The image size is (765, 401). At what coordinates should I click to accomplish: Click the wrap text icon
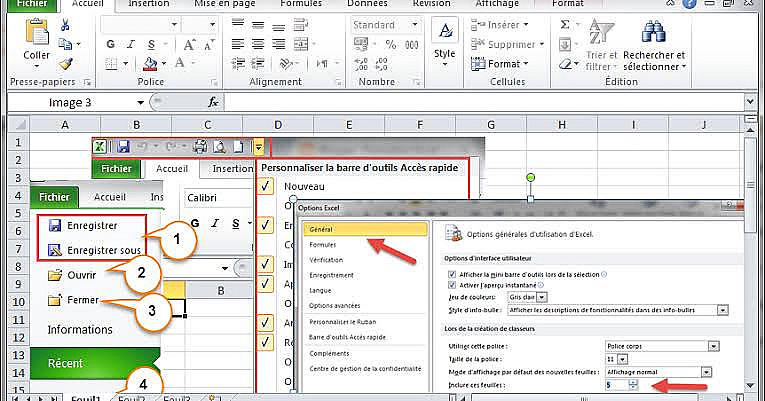[x=301, y=25]
